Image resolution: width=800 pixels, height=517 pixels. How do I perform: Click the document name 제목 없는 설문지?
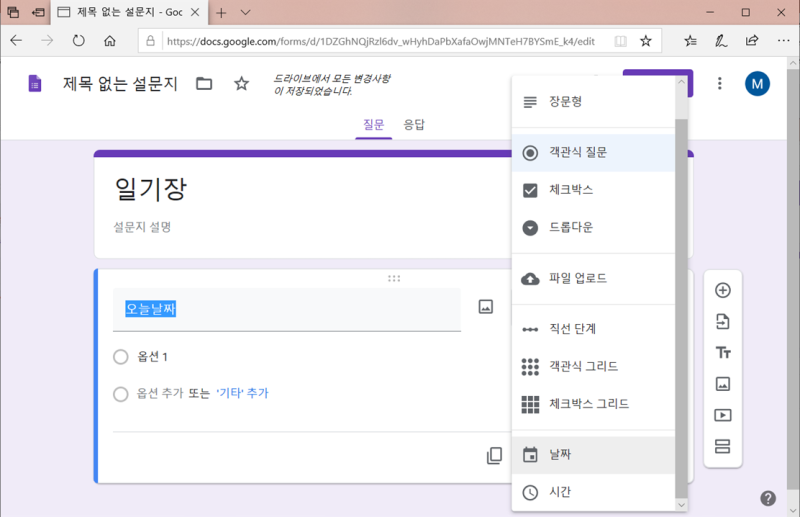(x=120, y=84)
